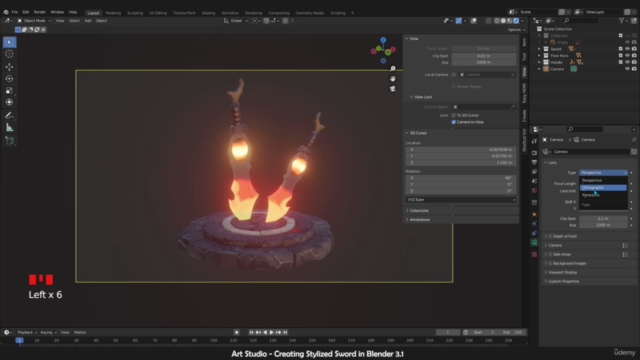Open the Render menu

40,12
